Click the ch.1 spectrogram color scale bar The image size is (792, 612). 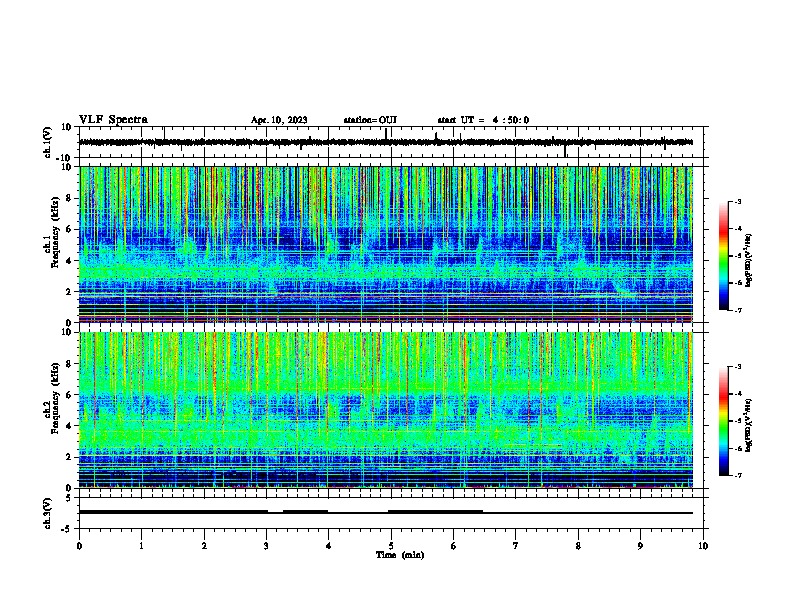click(x=724, y=256)
